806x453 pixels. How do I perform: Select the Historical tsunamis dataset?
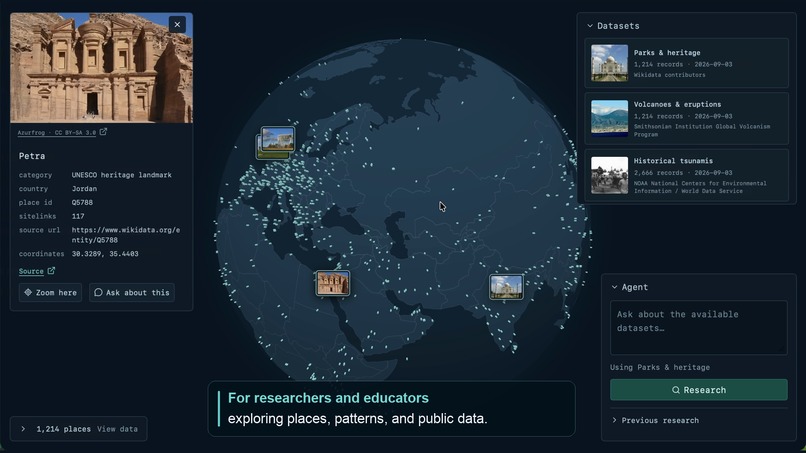(686, 175)
